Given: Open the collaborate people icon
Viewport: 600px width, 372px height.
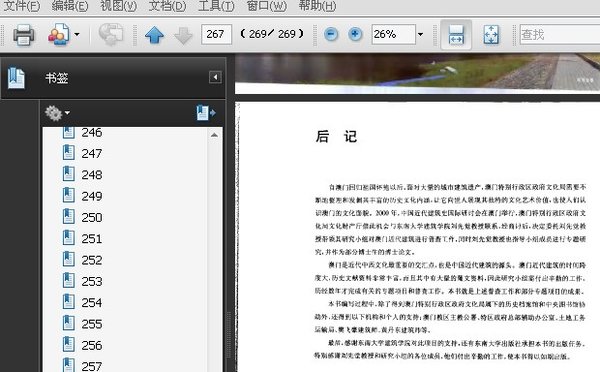Looking at the screenshot, I should point(59,35).
